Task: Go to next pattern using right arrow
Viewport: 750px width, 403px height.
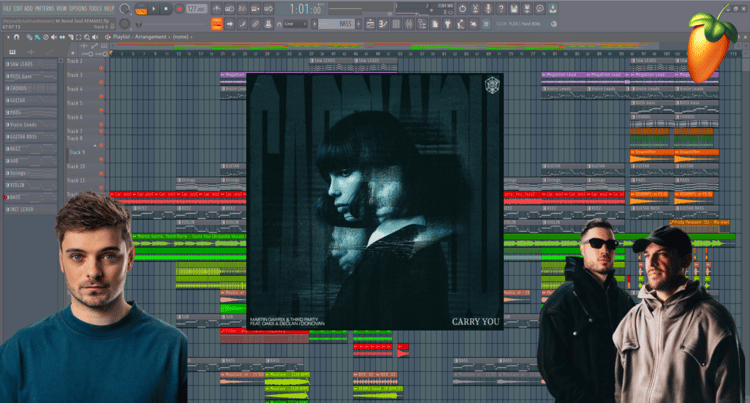Action: (358, 24)
